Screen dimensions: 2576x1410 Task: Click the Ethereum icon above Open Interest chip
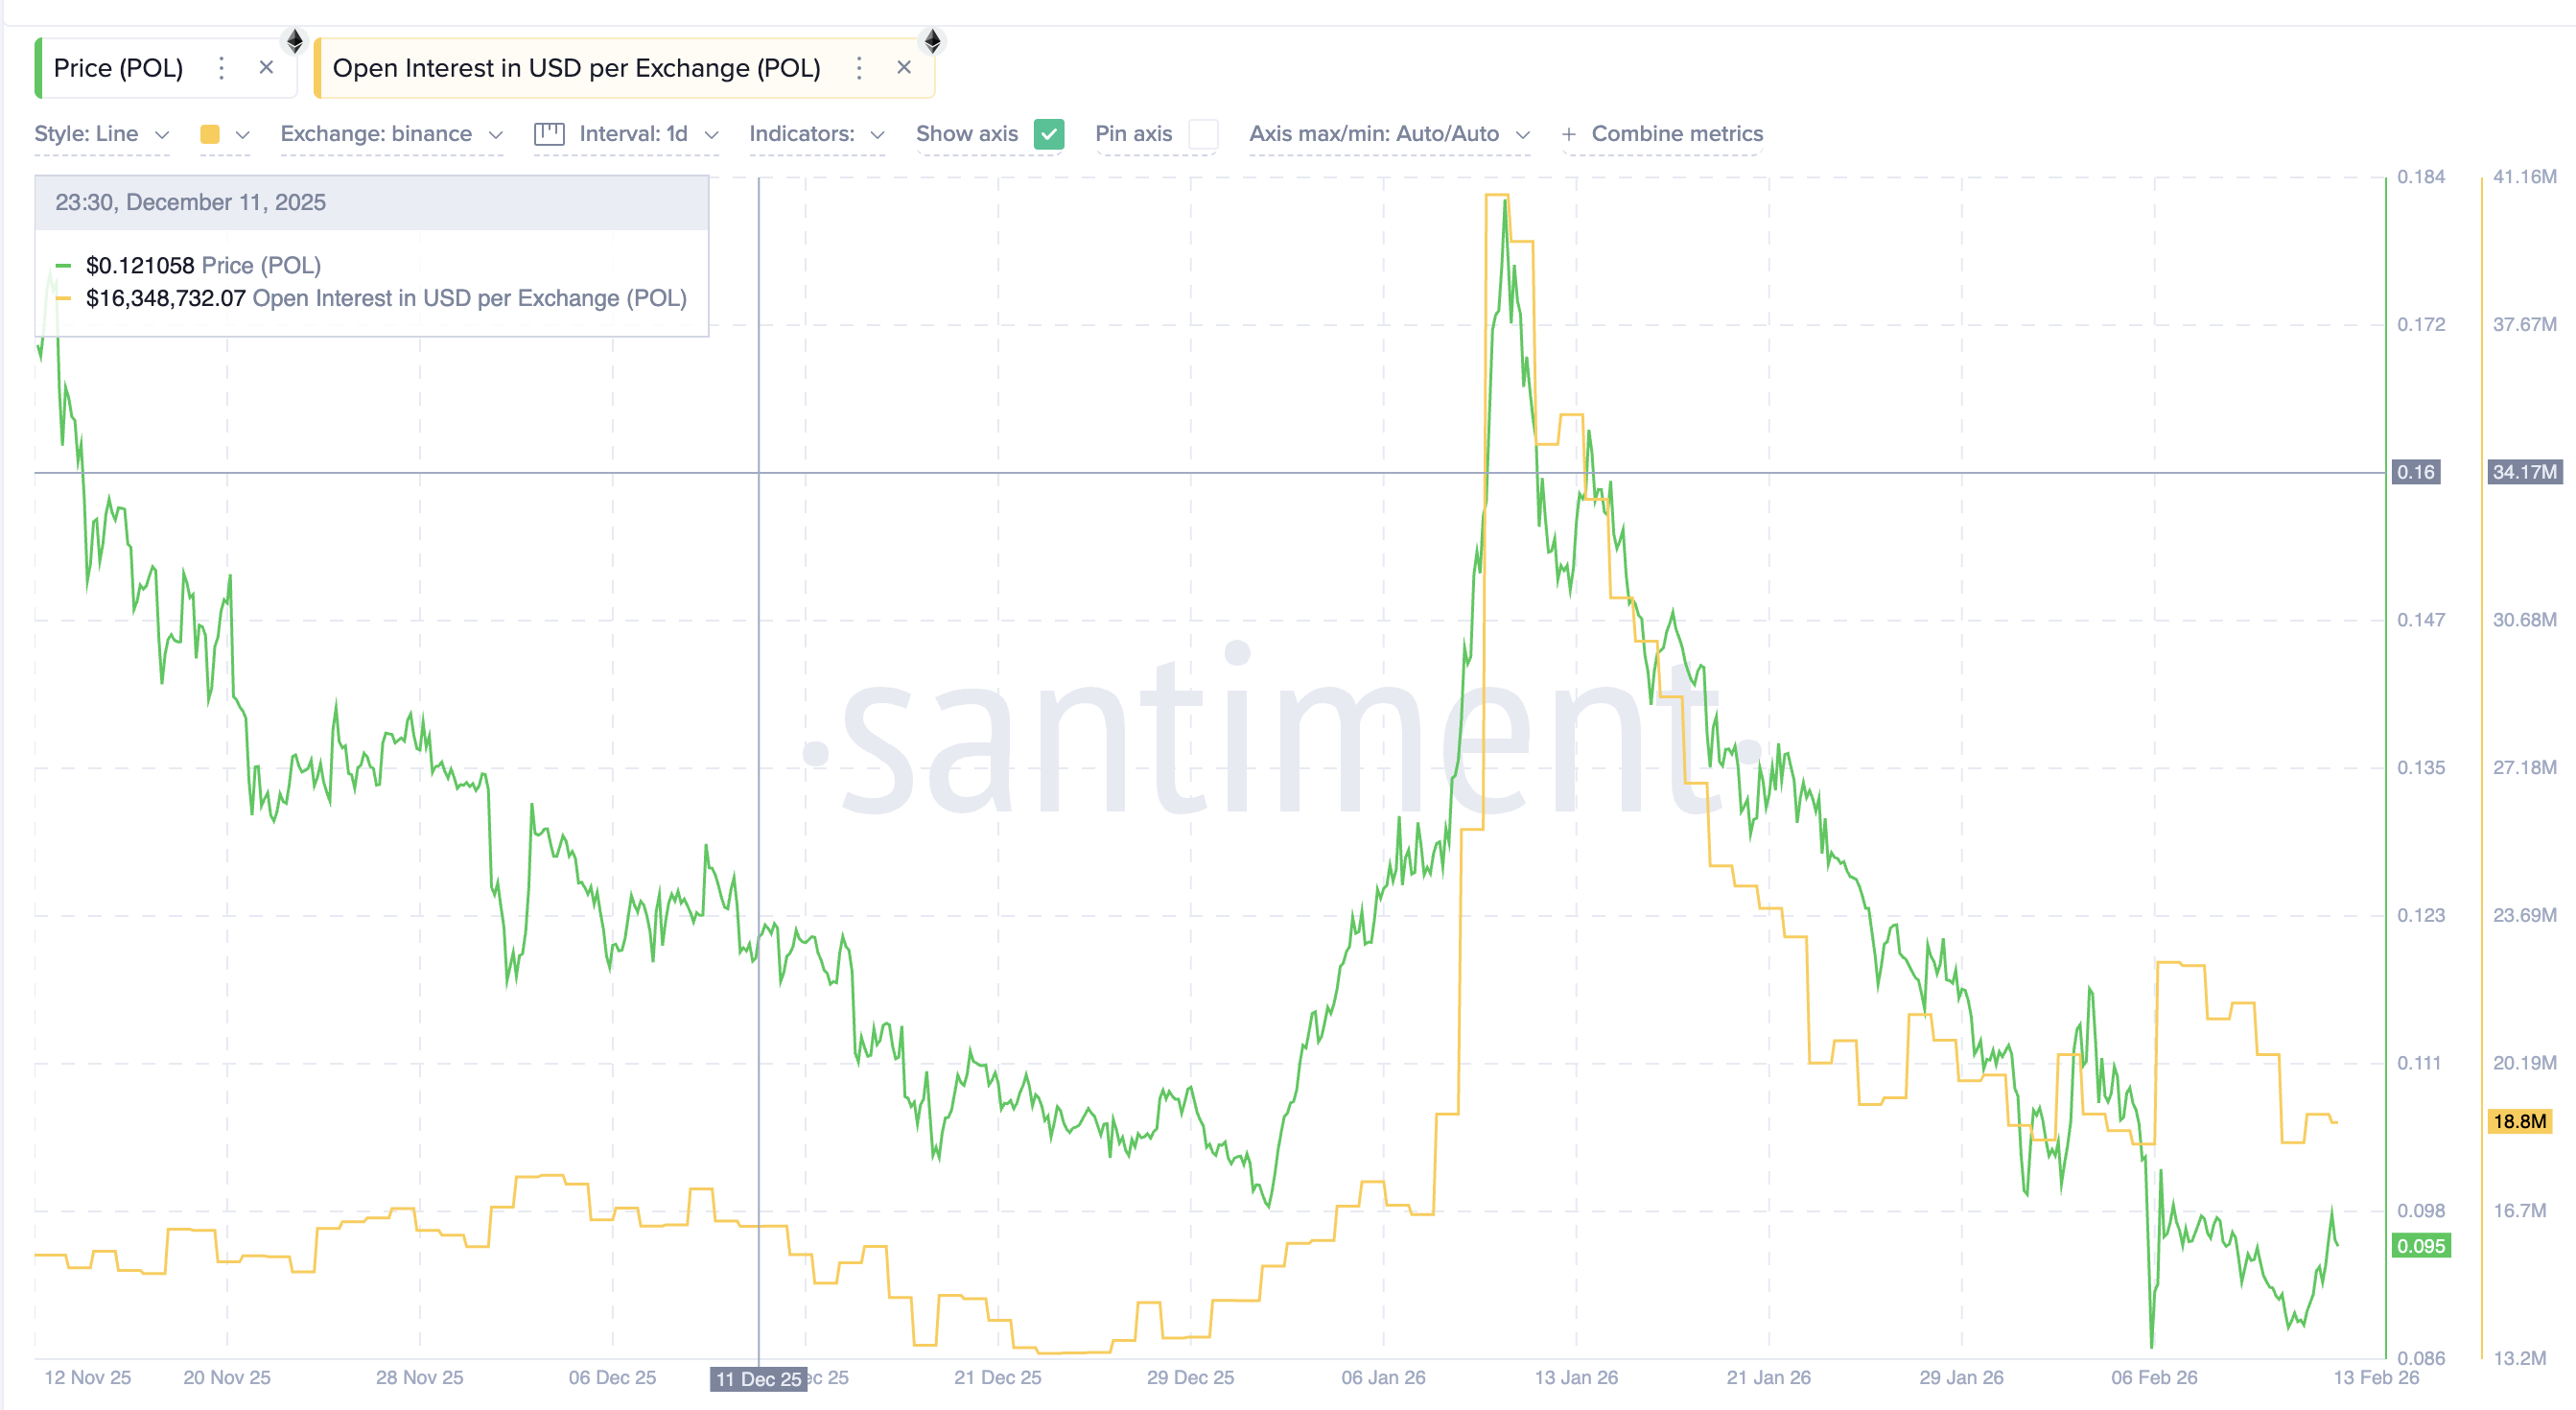click(x=932, y=40)
